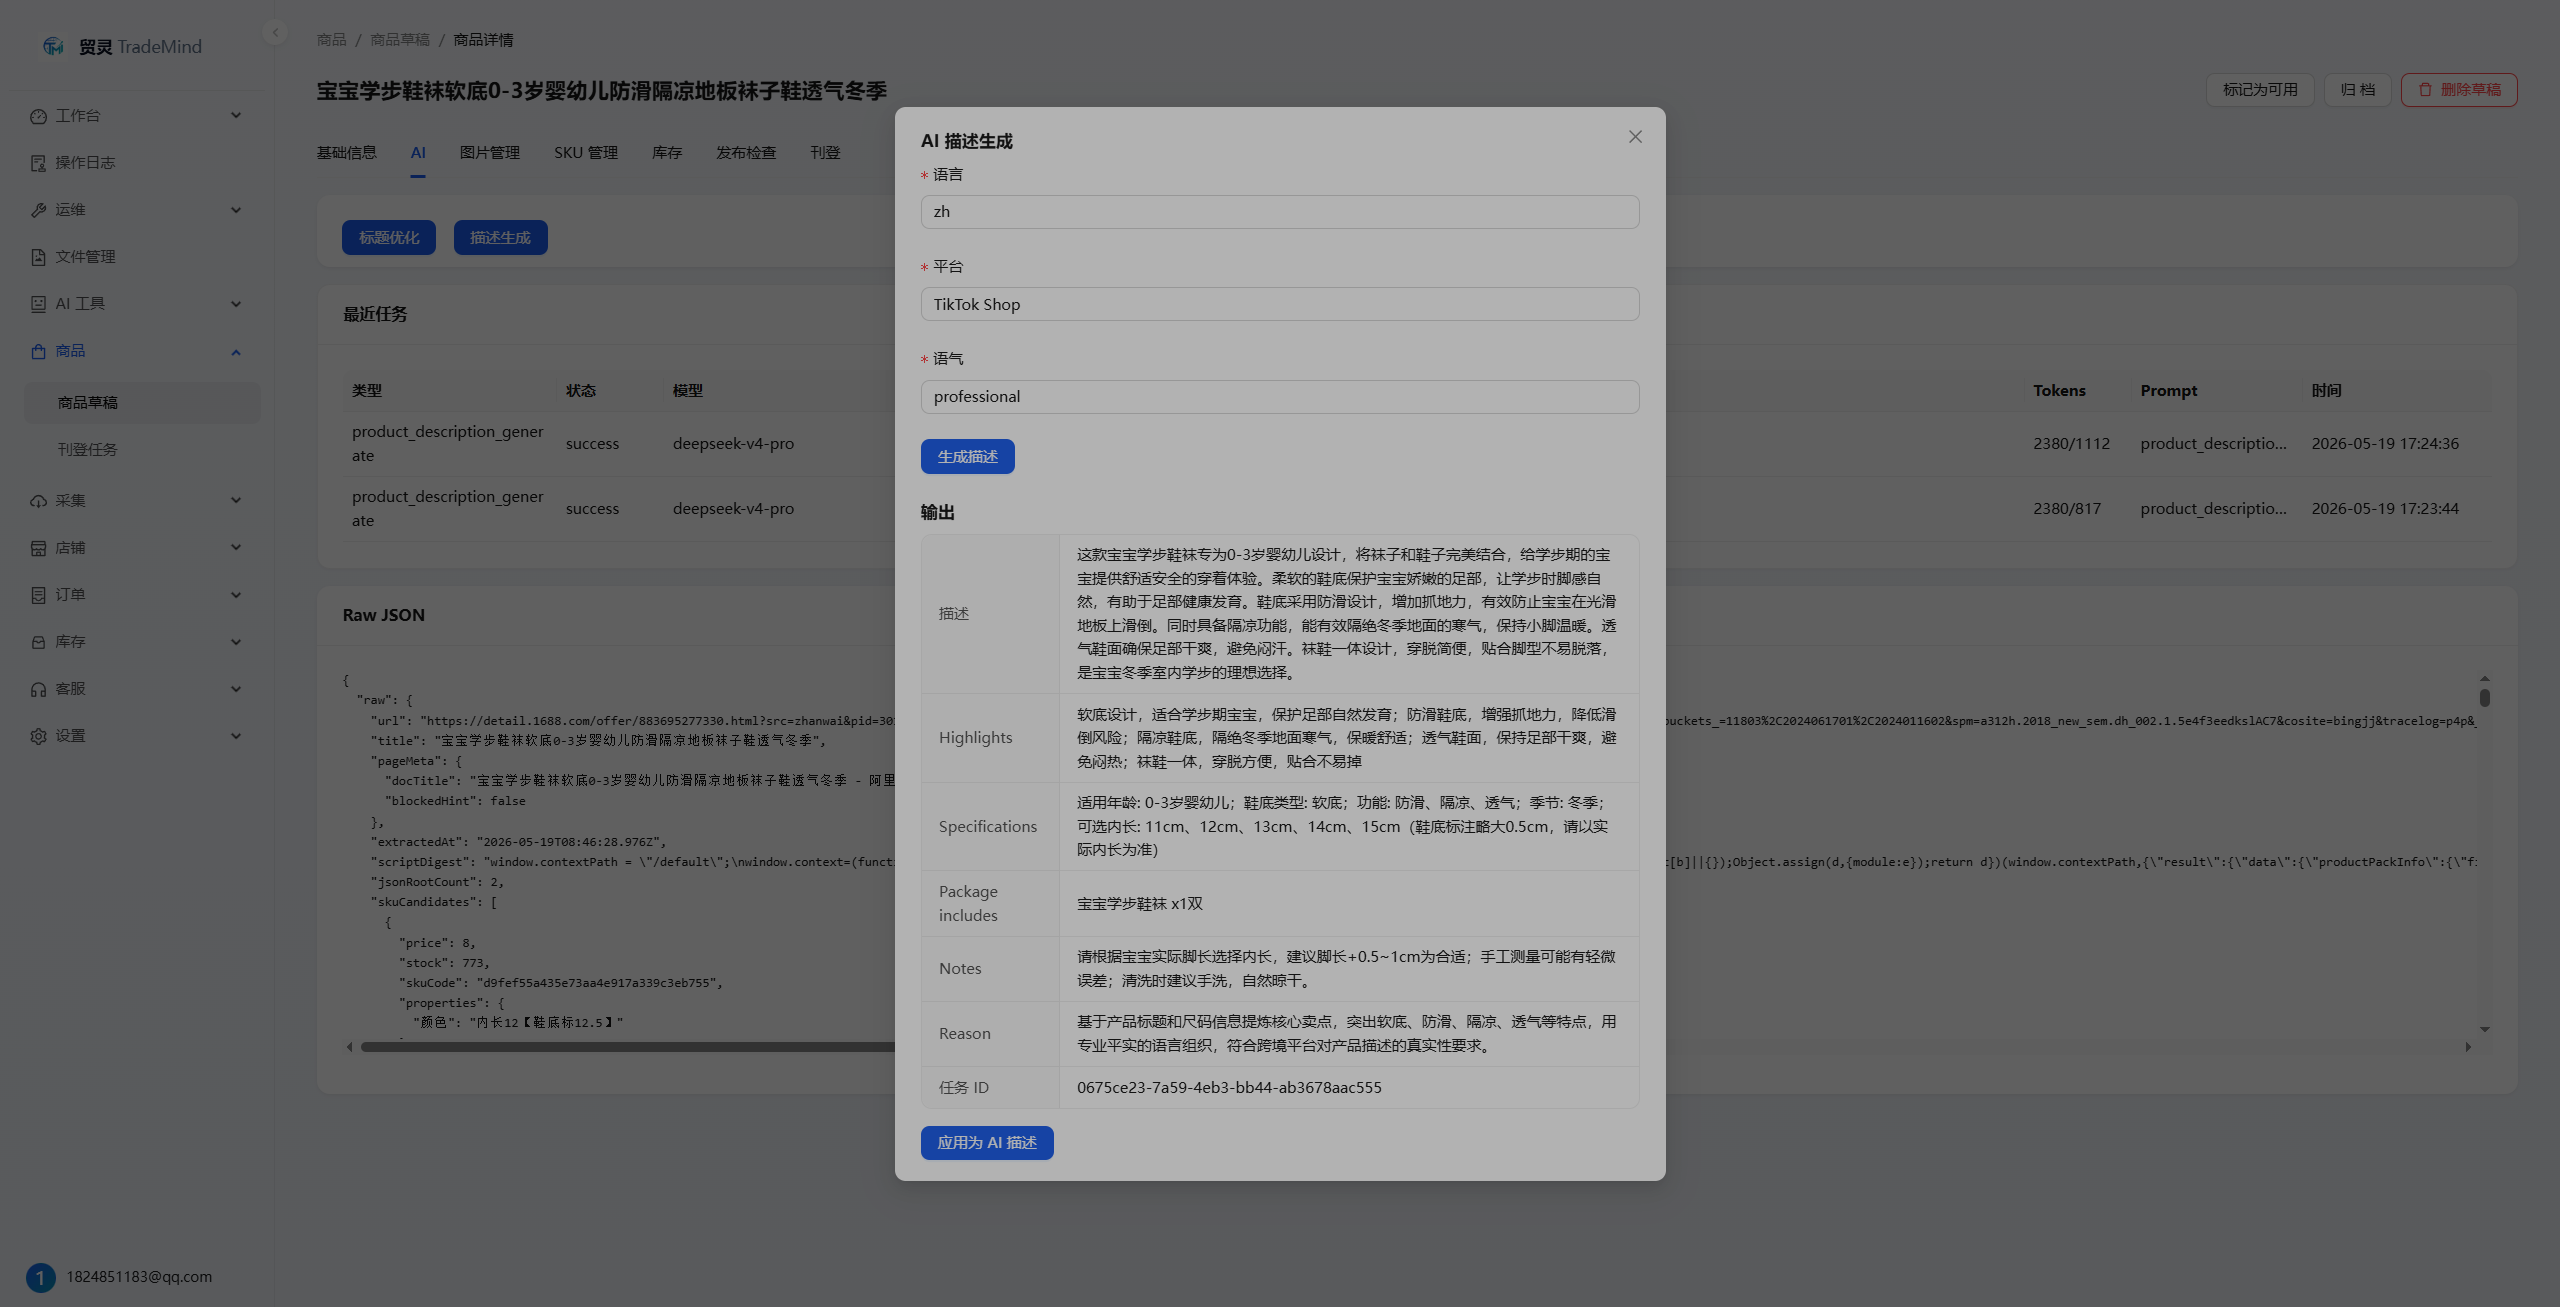This screenshot has width=2560, height=1307.
Task: Click the task ID 0675ce23-7a59-4eb3-bb44-ab3678aac555
Action: (1229, 1088)
